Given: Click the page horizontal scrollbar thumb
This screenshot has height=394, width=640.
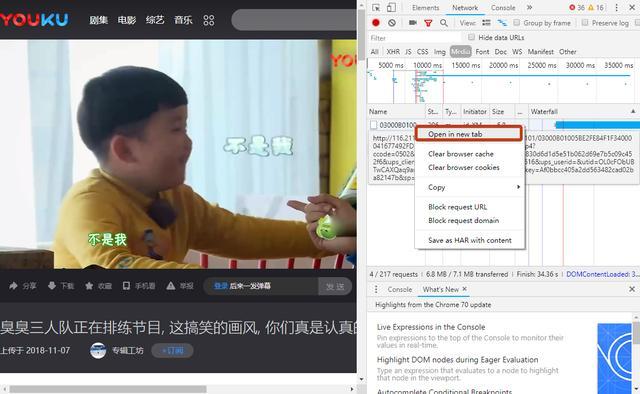Looking at the screenshot, I should click(x=108, y=389).
